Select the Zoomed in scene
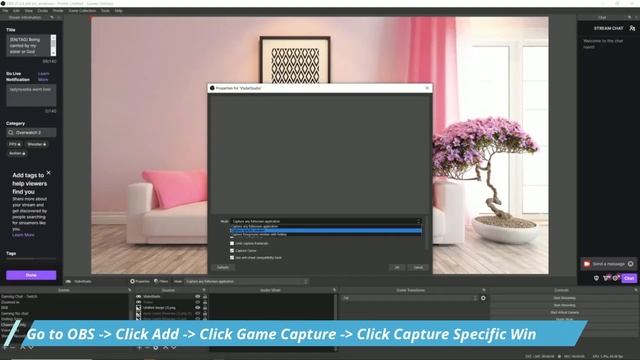The width and height of the screenshot is (640, 360). point(11,302)
